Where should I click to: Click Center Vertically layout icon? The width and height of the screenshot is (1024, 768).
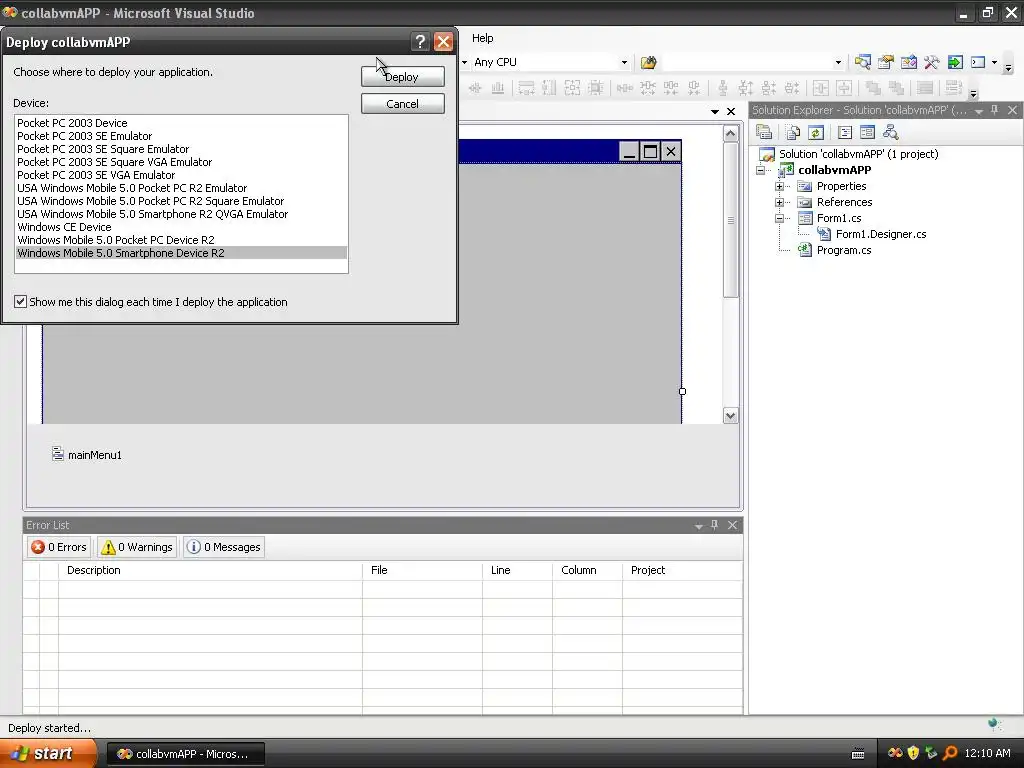coord(844,88)
